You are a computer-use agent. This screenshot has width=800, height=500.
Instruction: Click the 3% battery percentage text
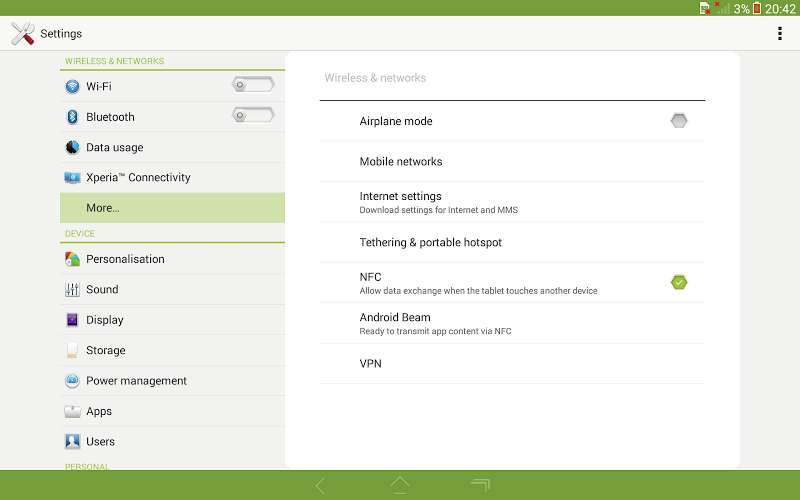point(741,9)
